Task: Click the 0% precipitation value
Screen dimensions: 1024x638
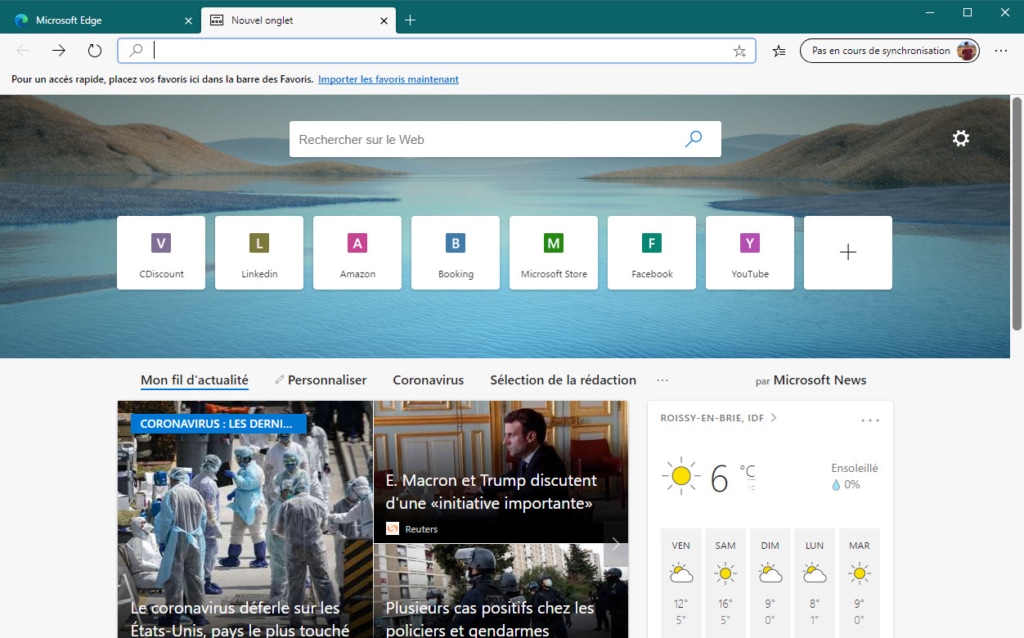Action: click(852, 485)
